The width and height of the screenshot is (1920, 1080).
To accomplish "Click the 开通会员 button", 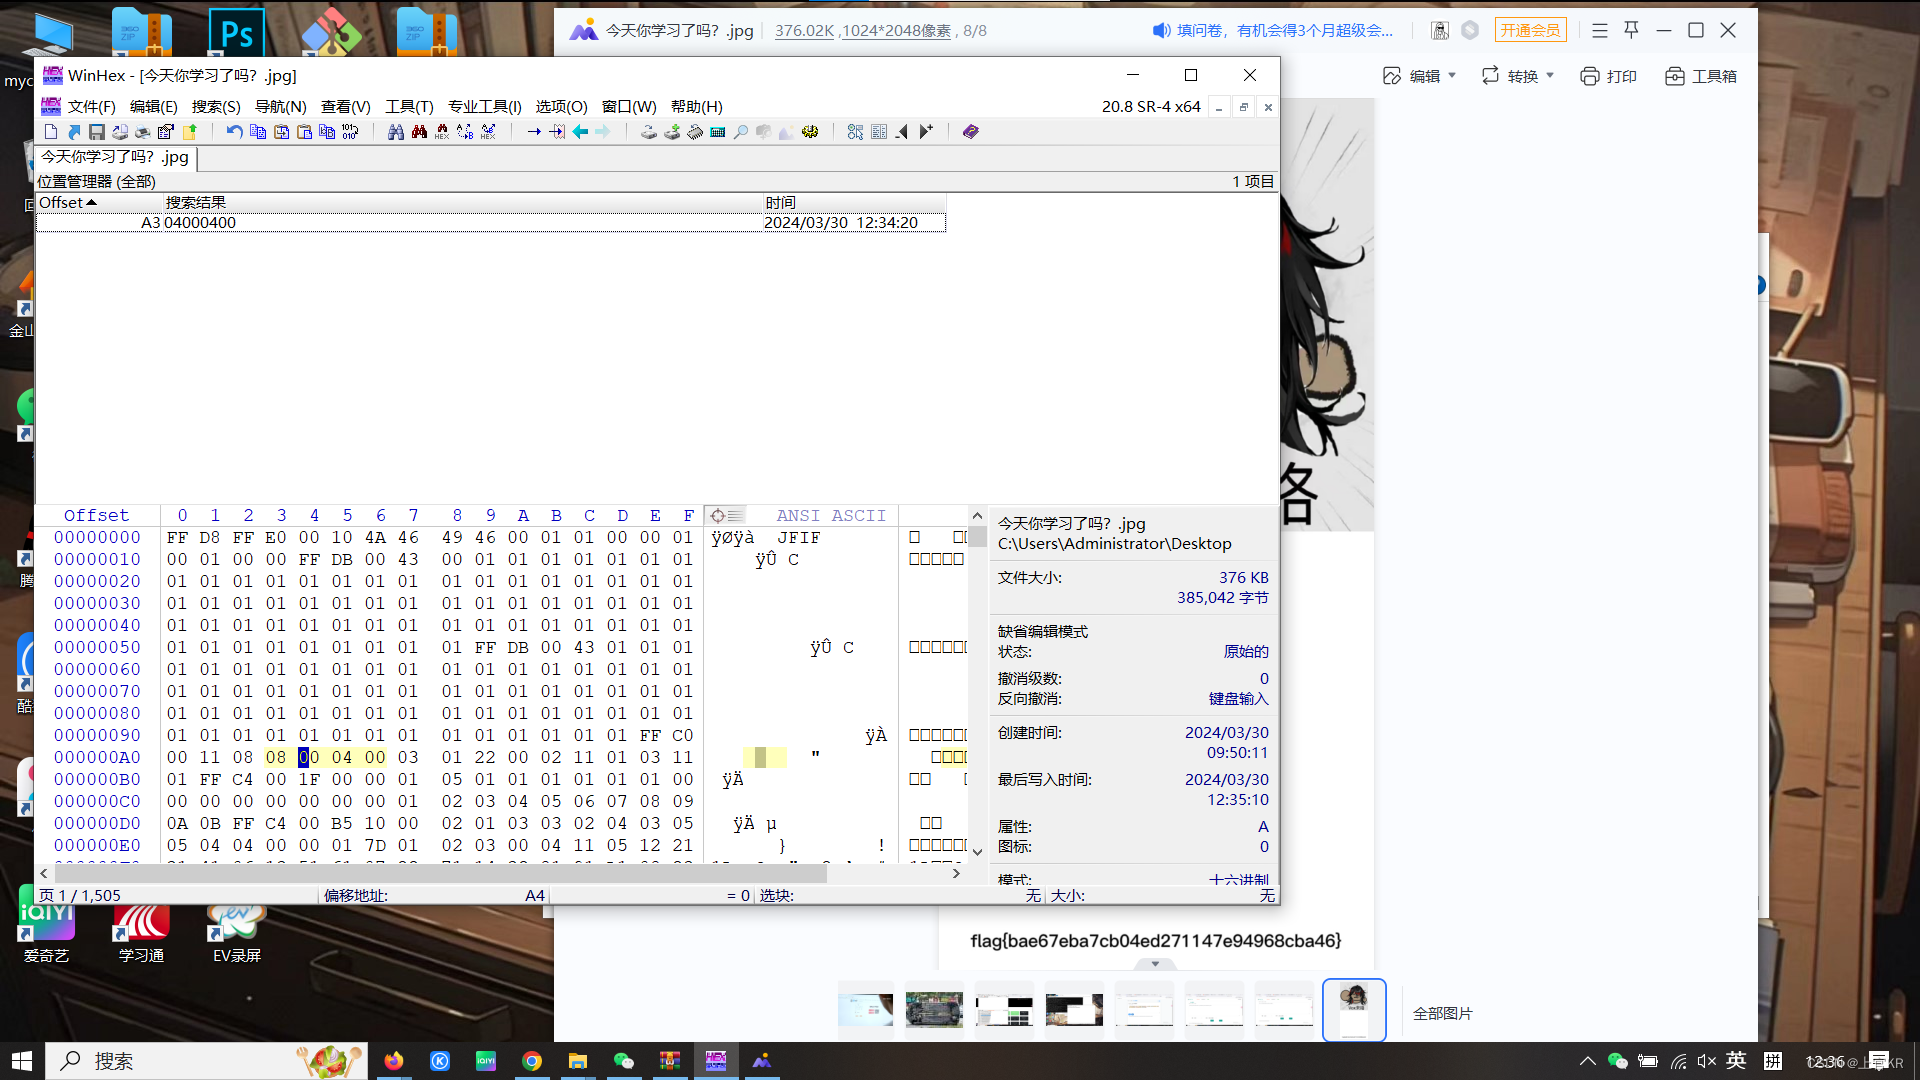I will click(1530, 30).
